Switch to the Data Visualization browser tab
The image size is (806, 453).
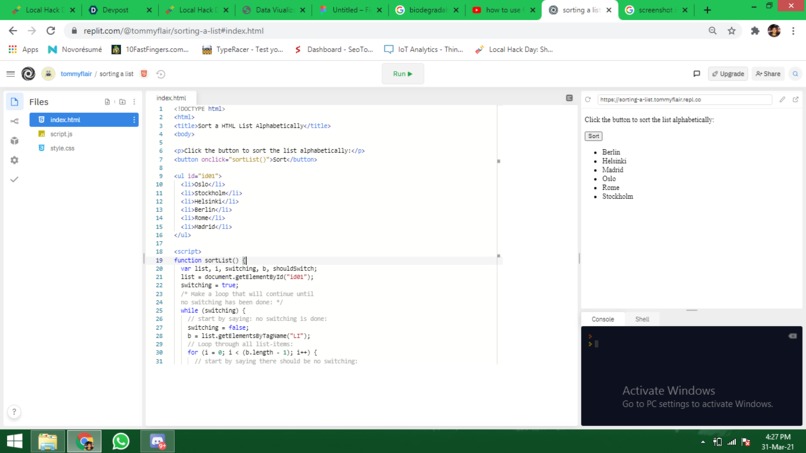[x=273, y=10]
